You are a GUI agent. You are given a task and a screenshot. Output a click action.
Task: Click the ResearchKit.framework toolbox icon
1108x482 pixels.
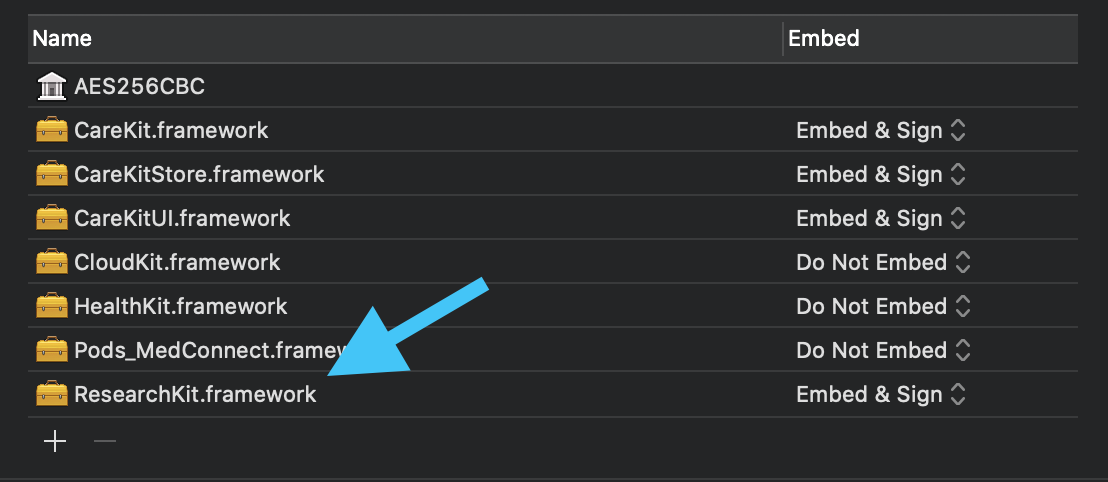coord(52,394)
